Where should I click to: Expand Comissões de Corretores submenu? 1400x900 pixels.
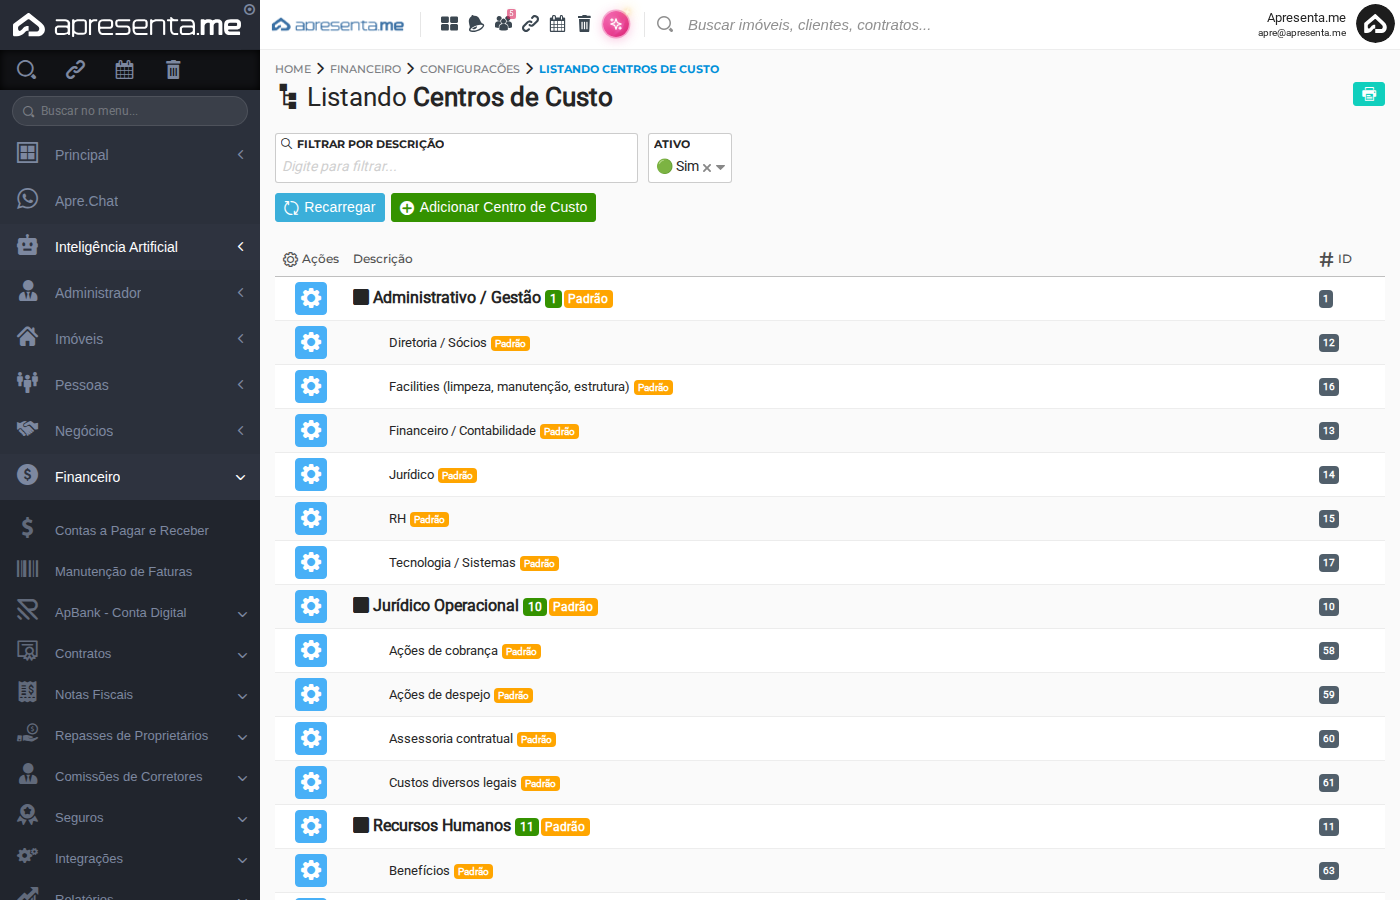click(x=130, y=777)
